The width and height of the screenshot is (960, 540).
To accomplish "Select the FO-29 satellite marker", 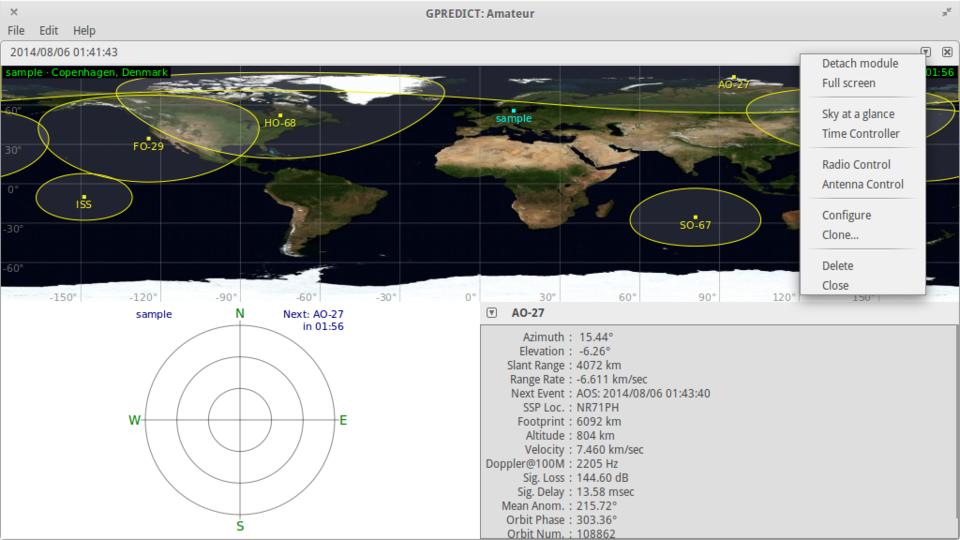I will click(x=148, y=139).
